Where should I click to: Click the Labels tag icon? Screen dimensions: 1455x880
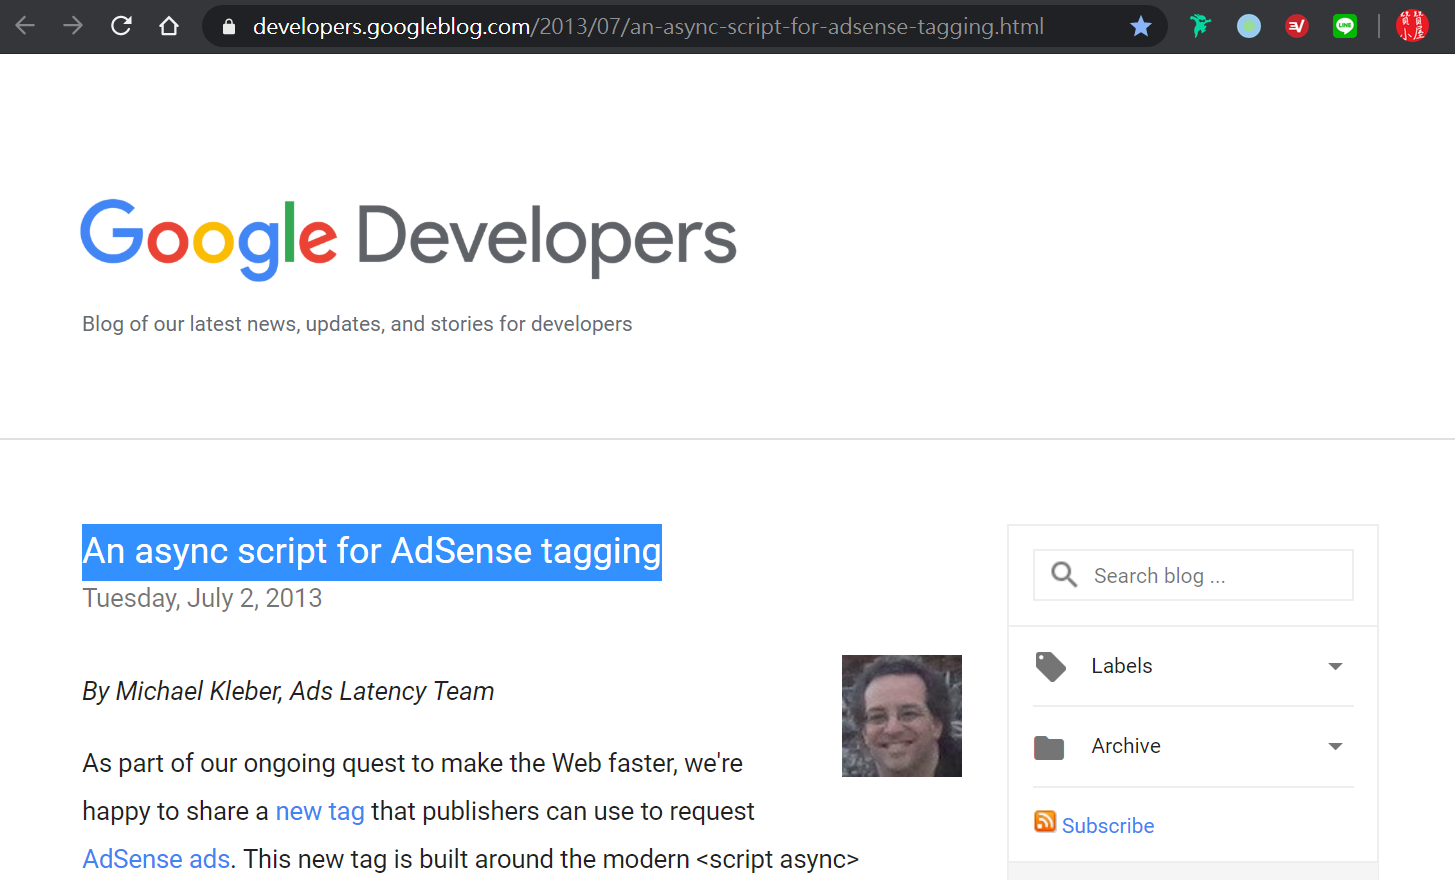pyautogui.click(x=1050, y=666)
